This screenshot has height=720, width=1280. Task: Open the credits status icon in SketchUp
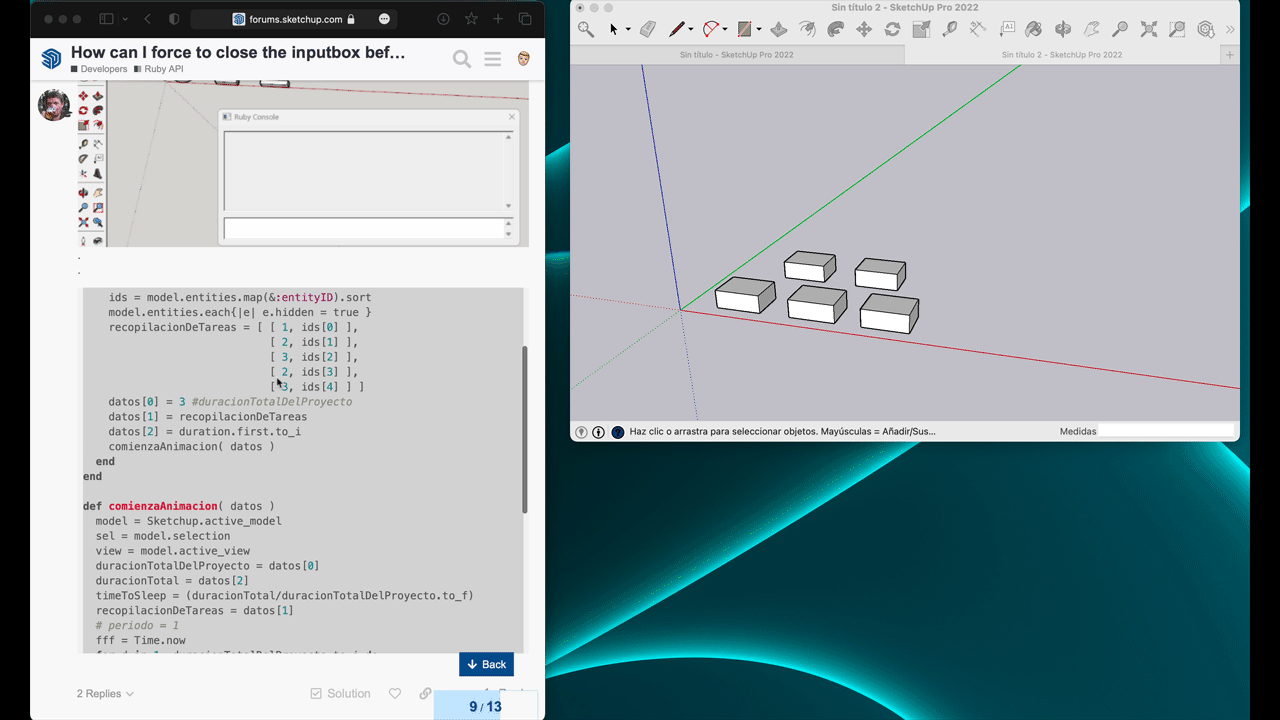point(598,432)
